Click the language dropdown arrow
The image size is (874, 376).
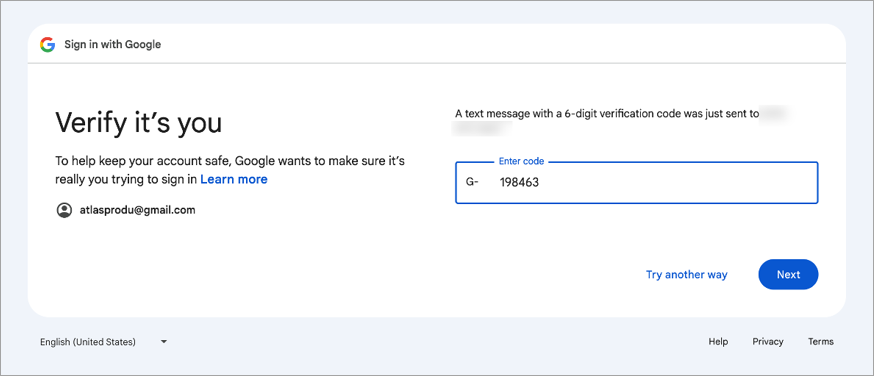[x=163, y=341]
